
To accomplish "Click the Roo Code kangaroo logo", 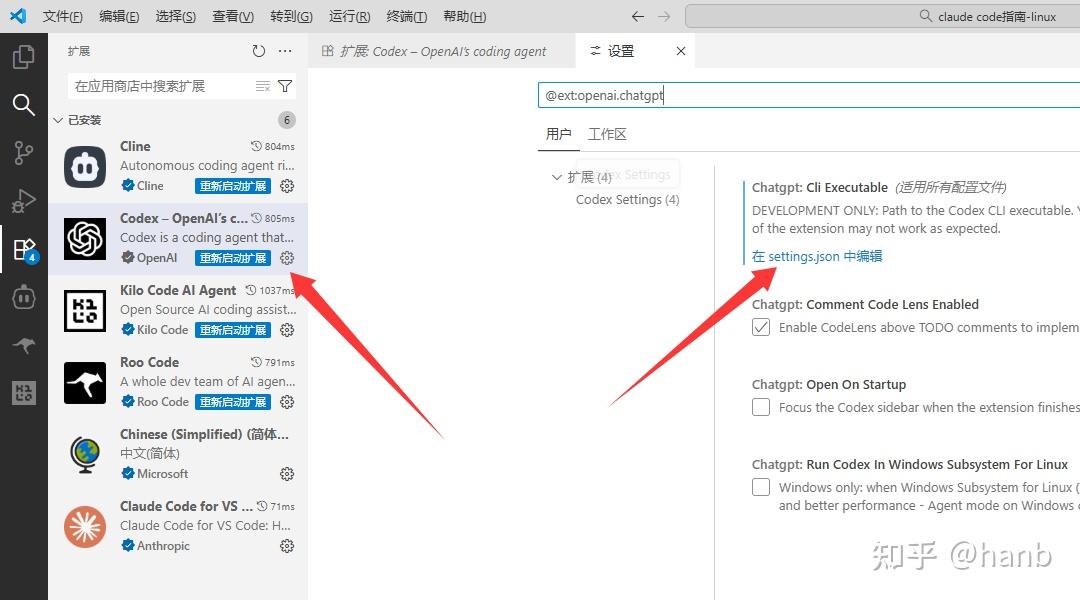I will [85, 382].
